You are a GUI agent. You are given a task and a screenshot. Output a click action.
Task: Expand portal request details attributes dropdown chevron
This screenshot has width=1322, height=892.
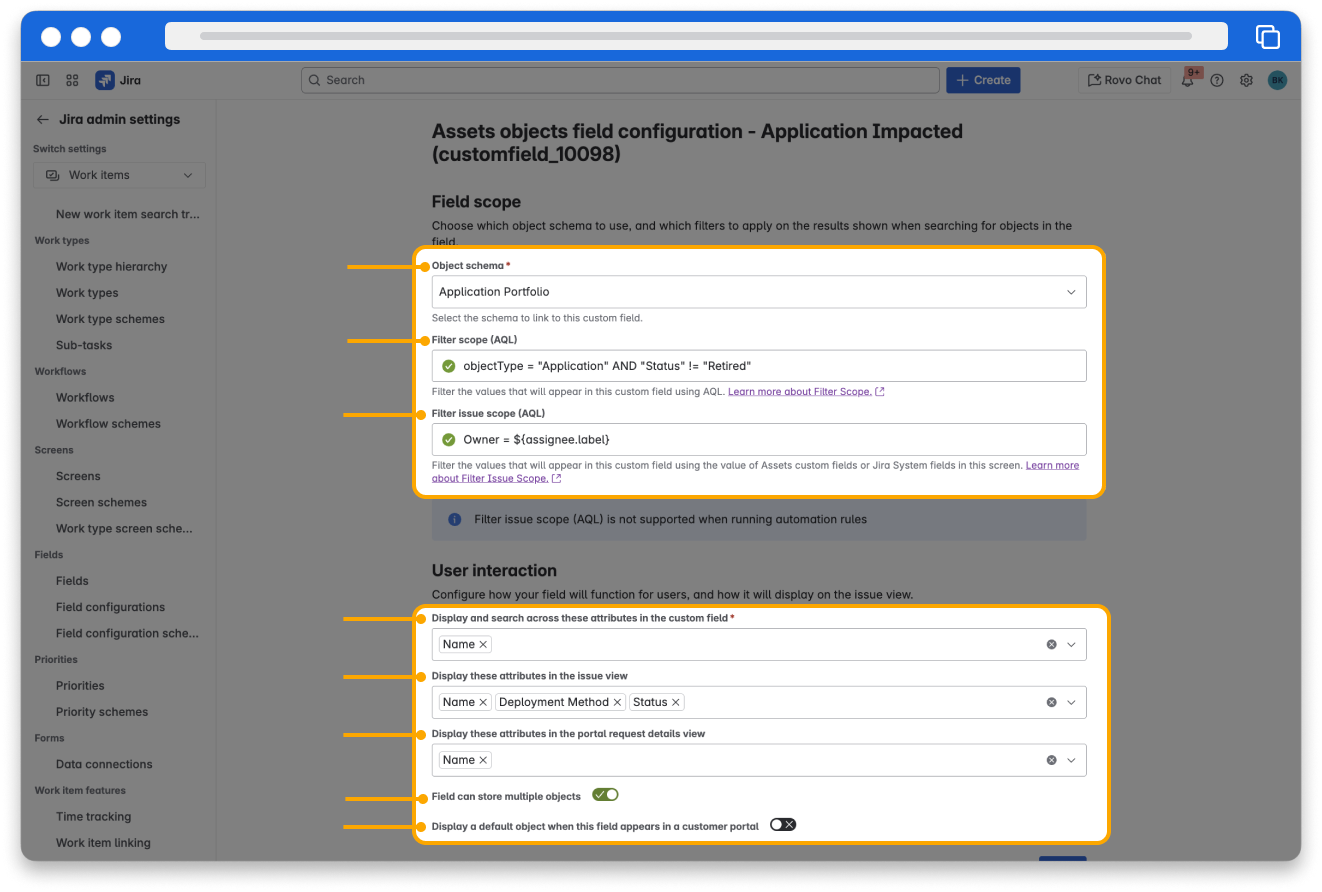(x=1071, y=760)
